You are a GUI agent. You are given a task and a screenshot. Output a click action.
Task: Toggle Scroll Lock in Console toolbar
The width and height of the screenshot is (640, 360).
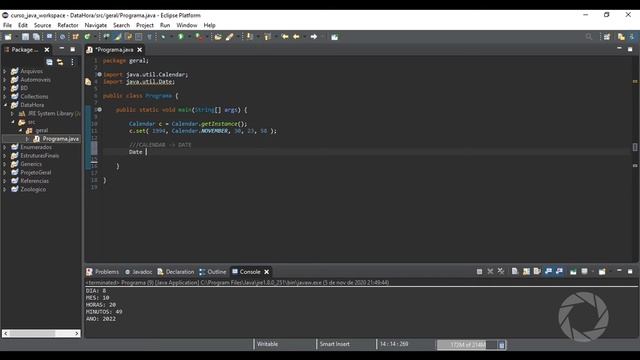point(526,271)
